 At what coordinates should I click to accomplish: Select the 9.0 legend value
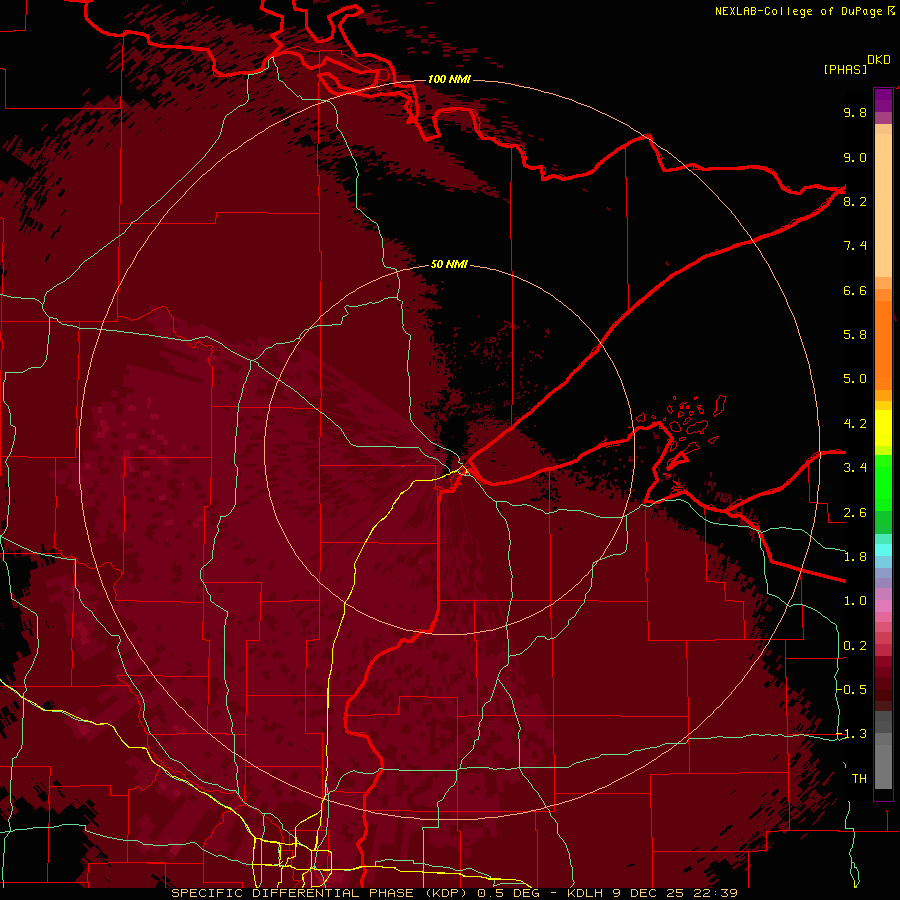click(855, 157)
